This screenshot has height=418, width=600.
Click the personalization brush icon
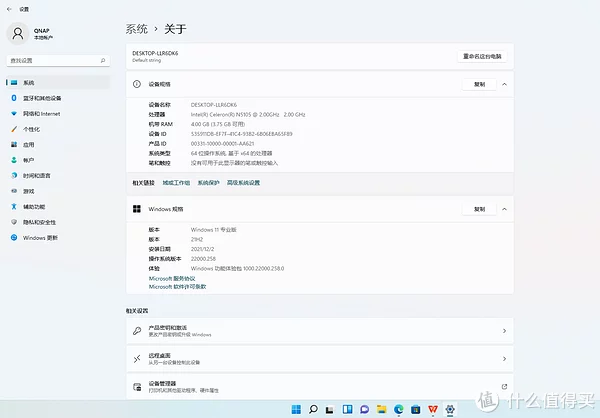[x=14, y=129]
